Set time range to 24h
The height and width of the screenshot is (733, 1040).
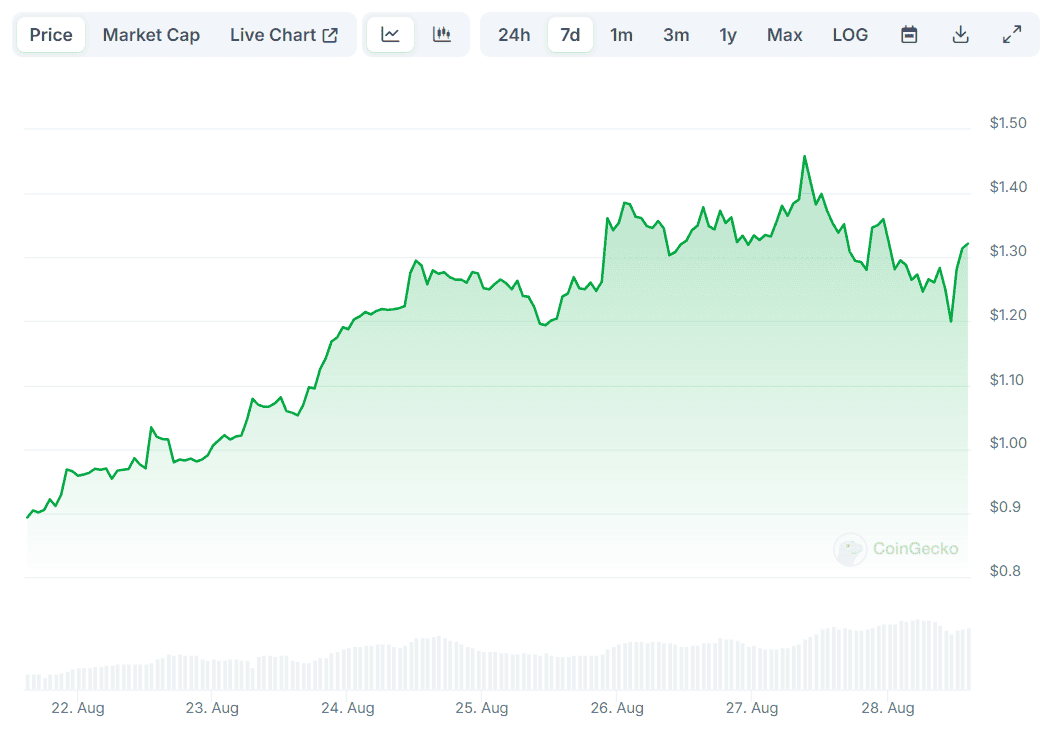click(x=514, y=35)
